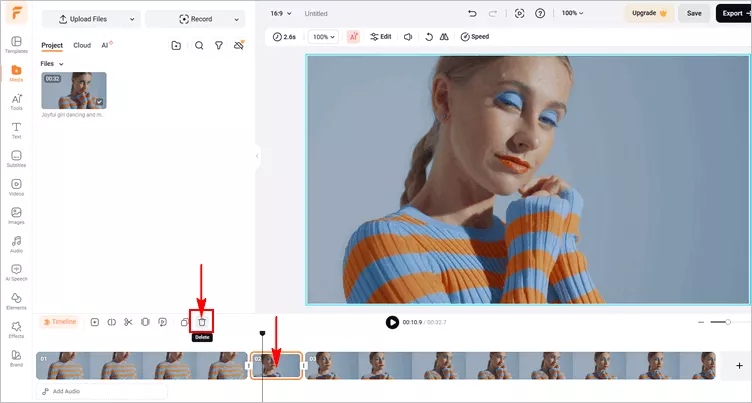Open the Templates sidebar panel
This screenshot has height=403, width=752.
[x=16, y=45]
